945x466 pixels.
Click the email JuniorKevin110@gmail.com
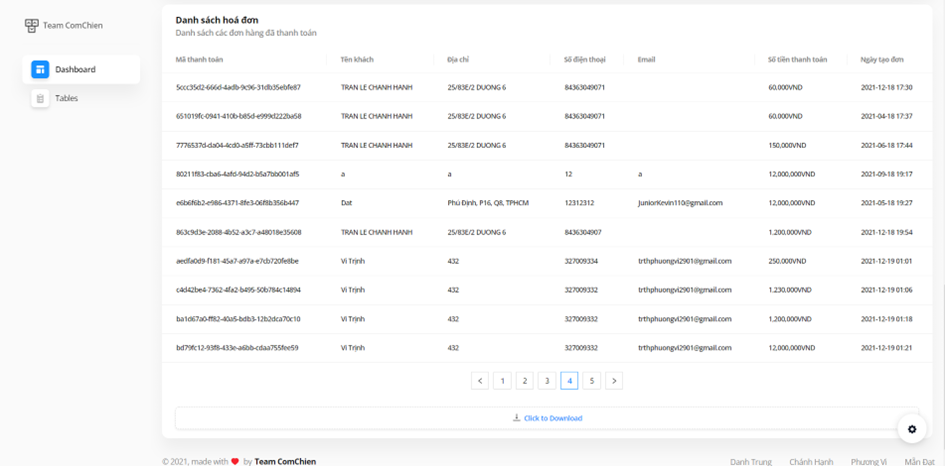click(680, 203)
